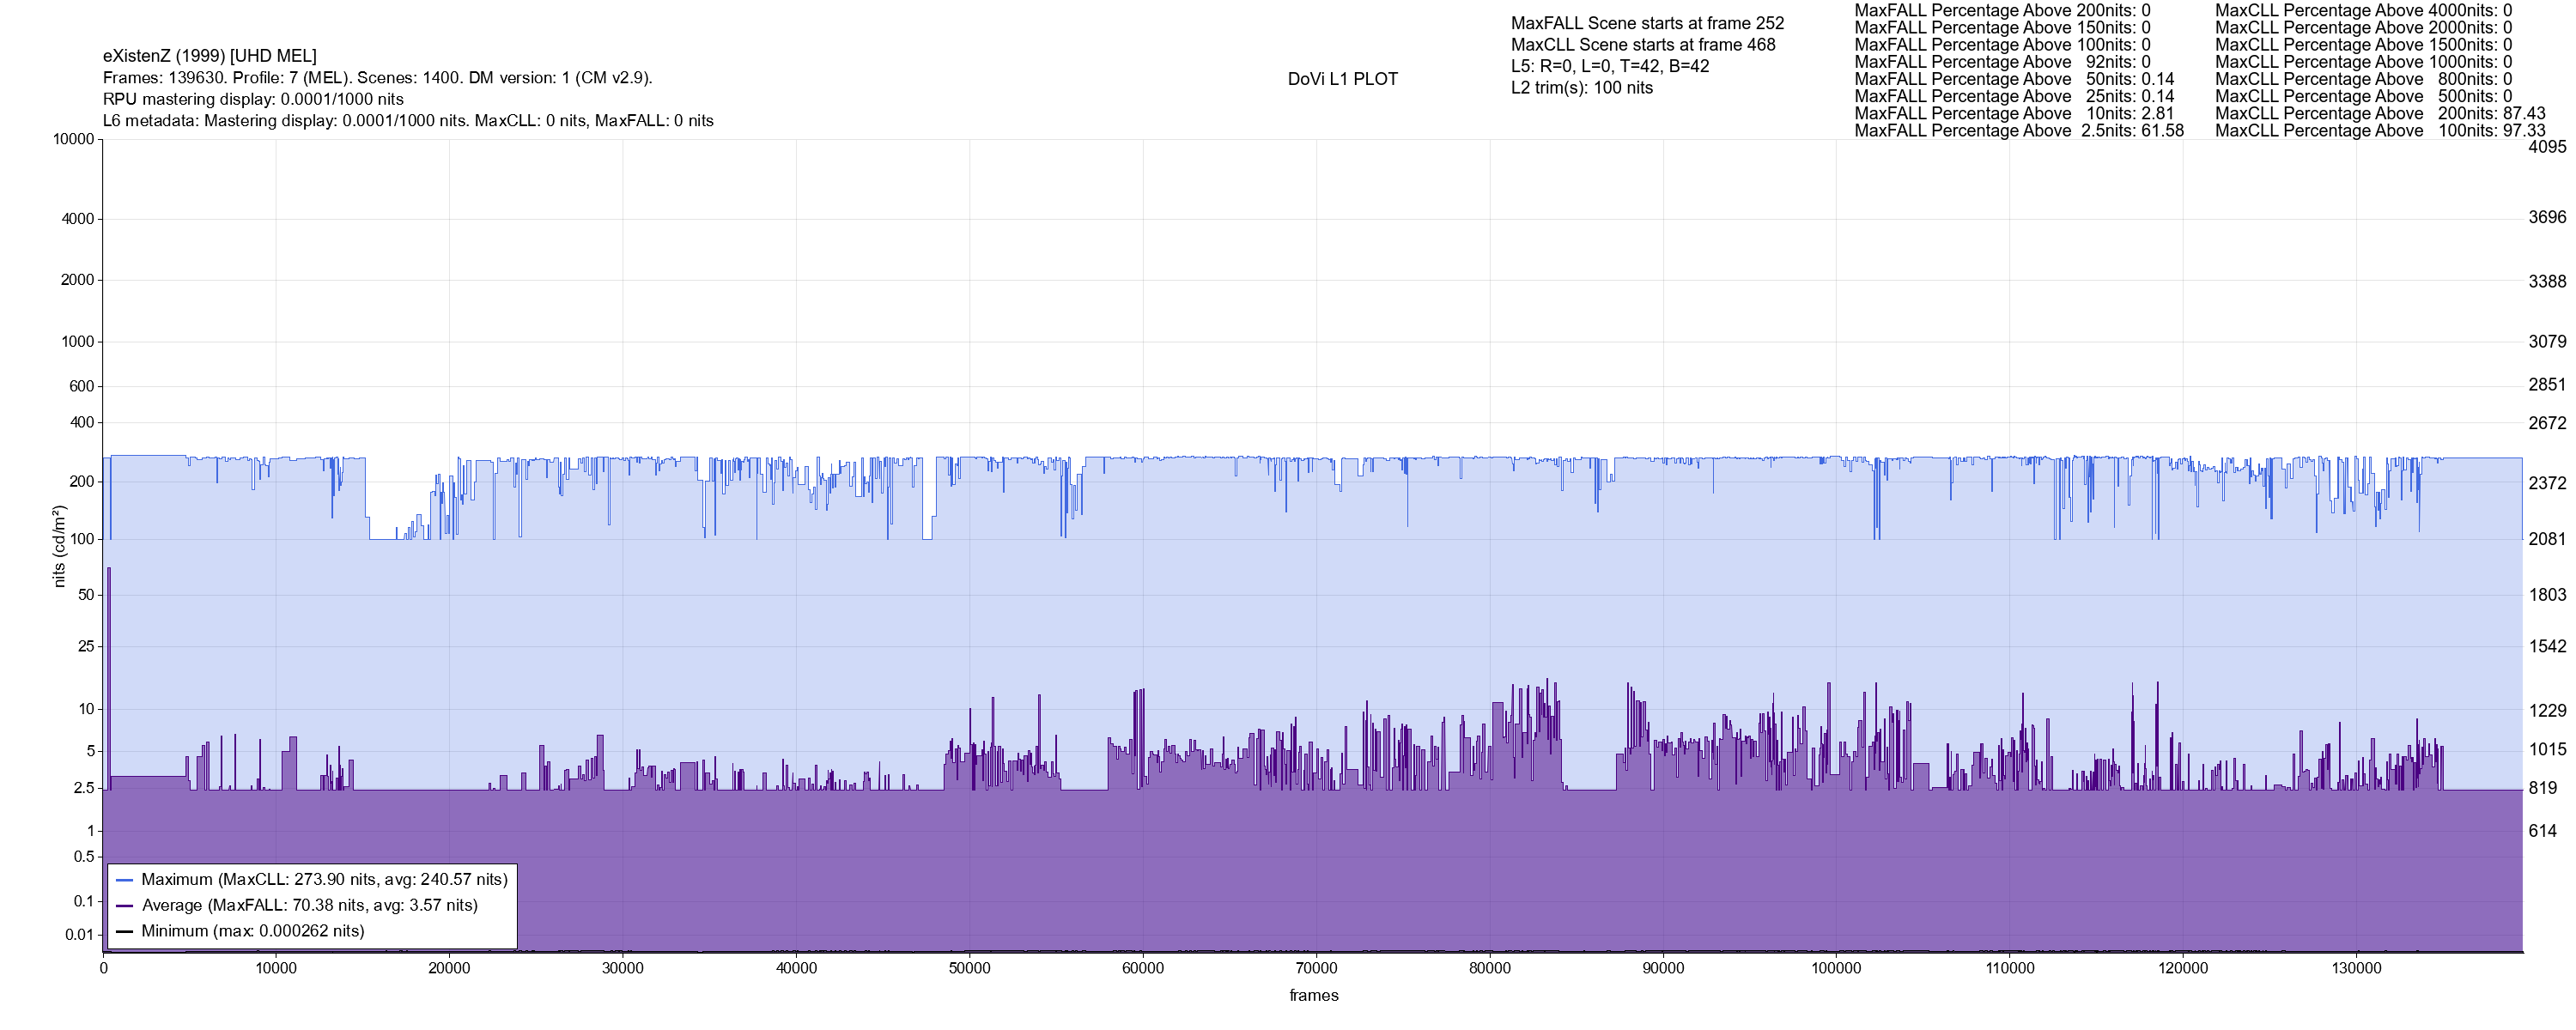Select the Average MaxFALL legend entry text
The height and width of the screenshot is (1030, 2576).
pyautogui.click(x=309, y=906)
